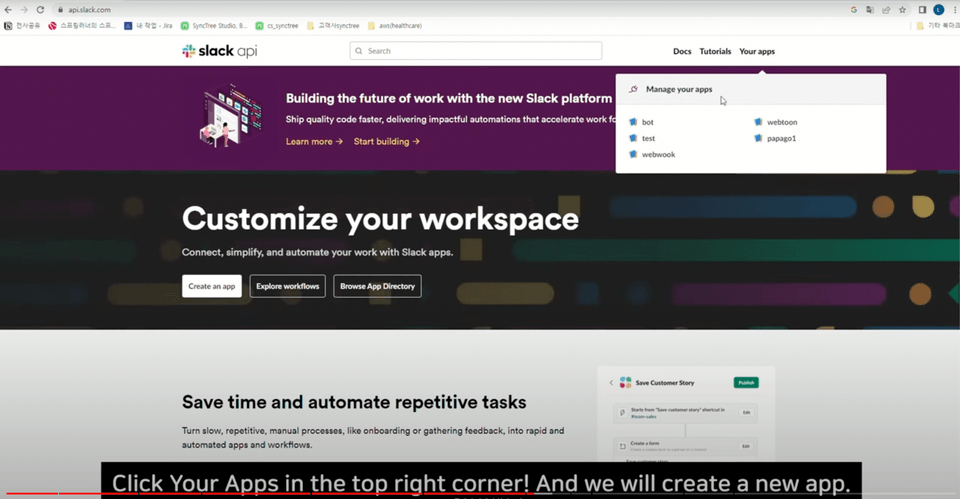Viewport: 960px width, 499px height.
Task: Click Explore workflows button
Action: 288,286
